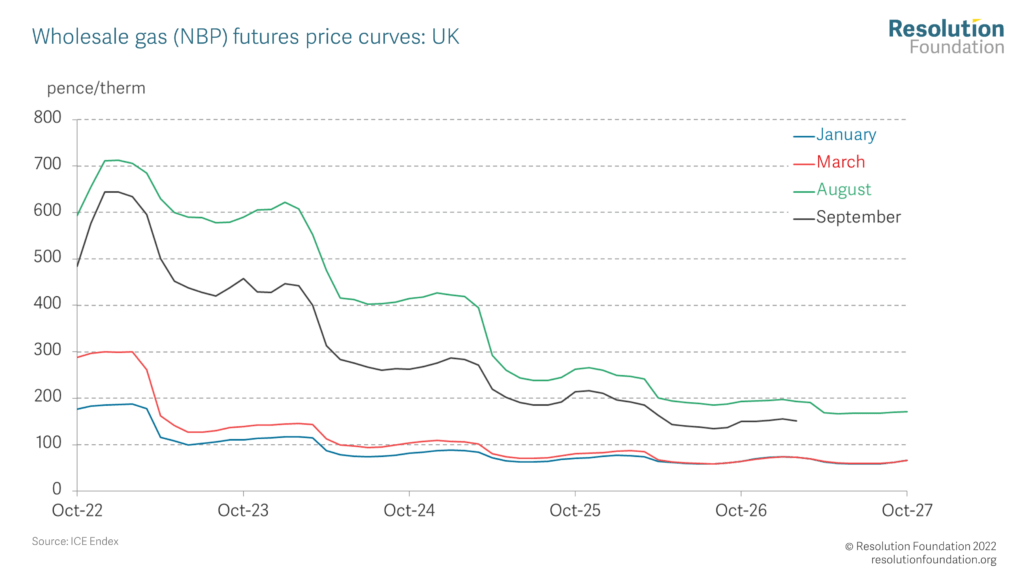
Task: Click the resolutionfoundation.org link text
Action: click(934, 560)
